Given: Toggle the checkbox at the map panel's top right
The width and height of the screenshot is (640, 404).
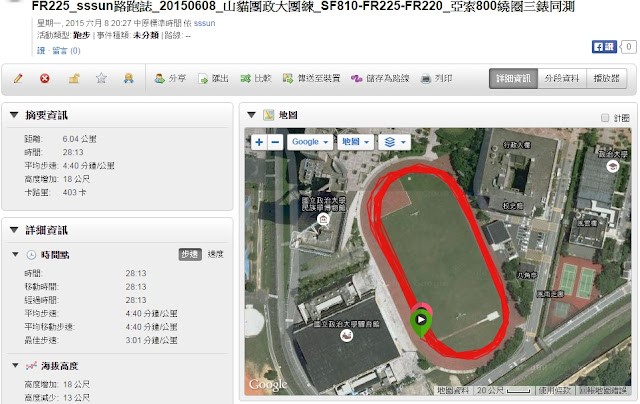Looking at the screenshot, I should point(605,118).
